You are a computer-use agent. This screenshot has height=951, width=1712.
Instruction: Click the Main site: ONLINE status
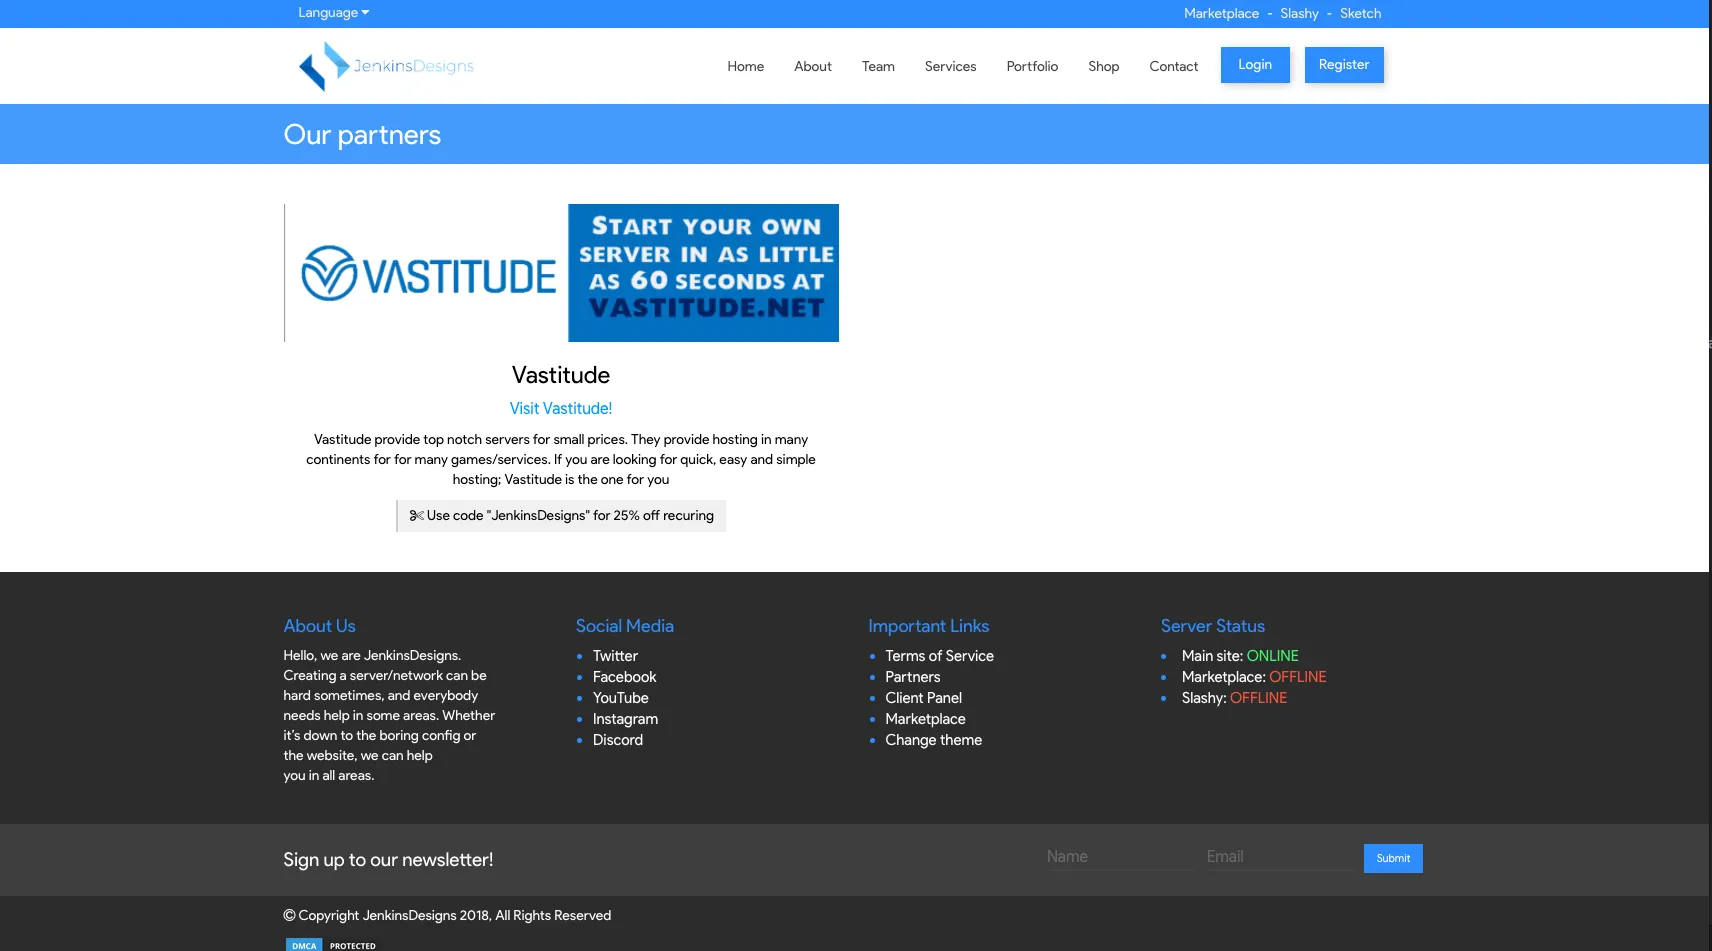pyautogui.click(x=1240, y=656)
